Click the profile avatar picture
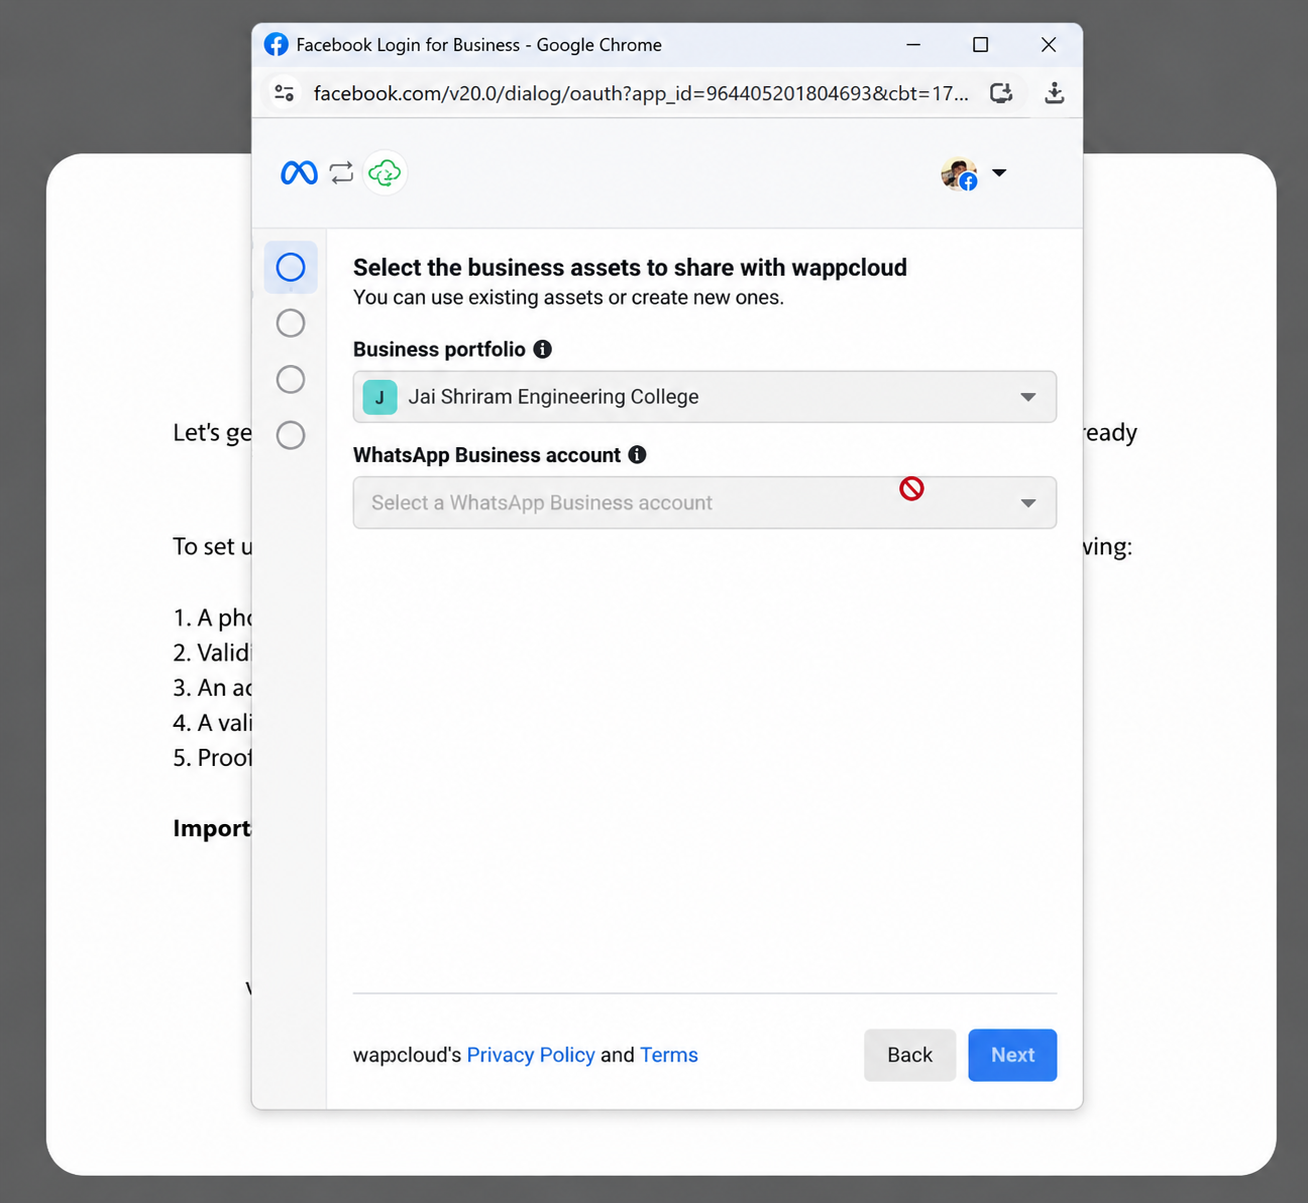Screen dimensions: 1308x1203 959,174
